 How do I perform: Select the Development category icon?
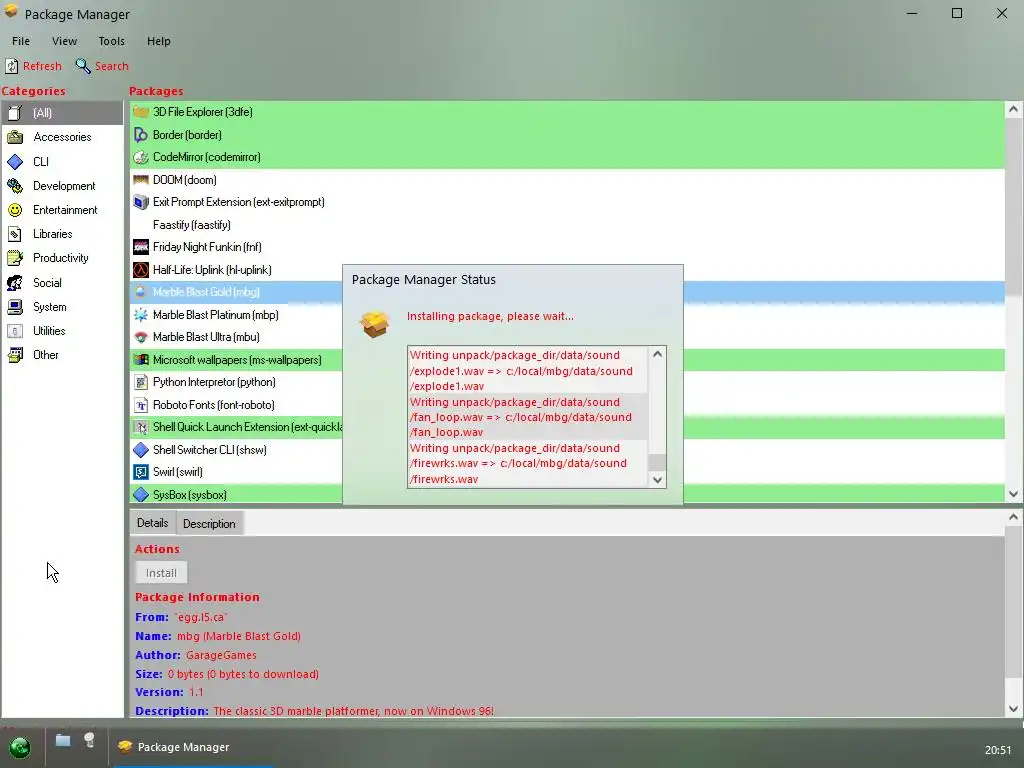pyautogui.click(x=15, y=186)
